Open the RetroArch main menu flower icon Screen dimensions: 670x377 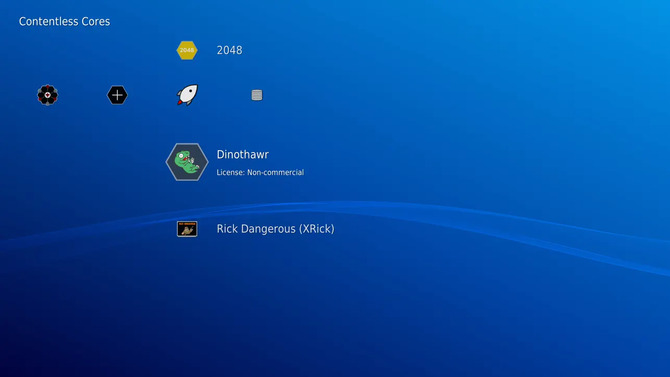point(47,95)
